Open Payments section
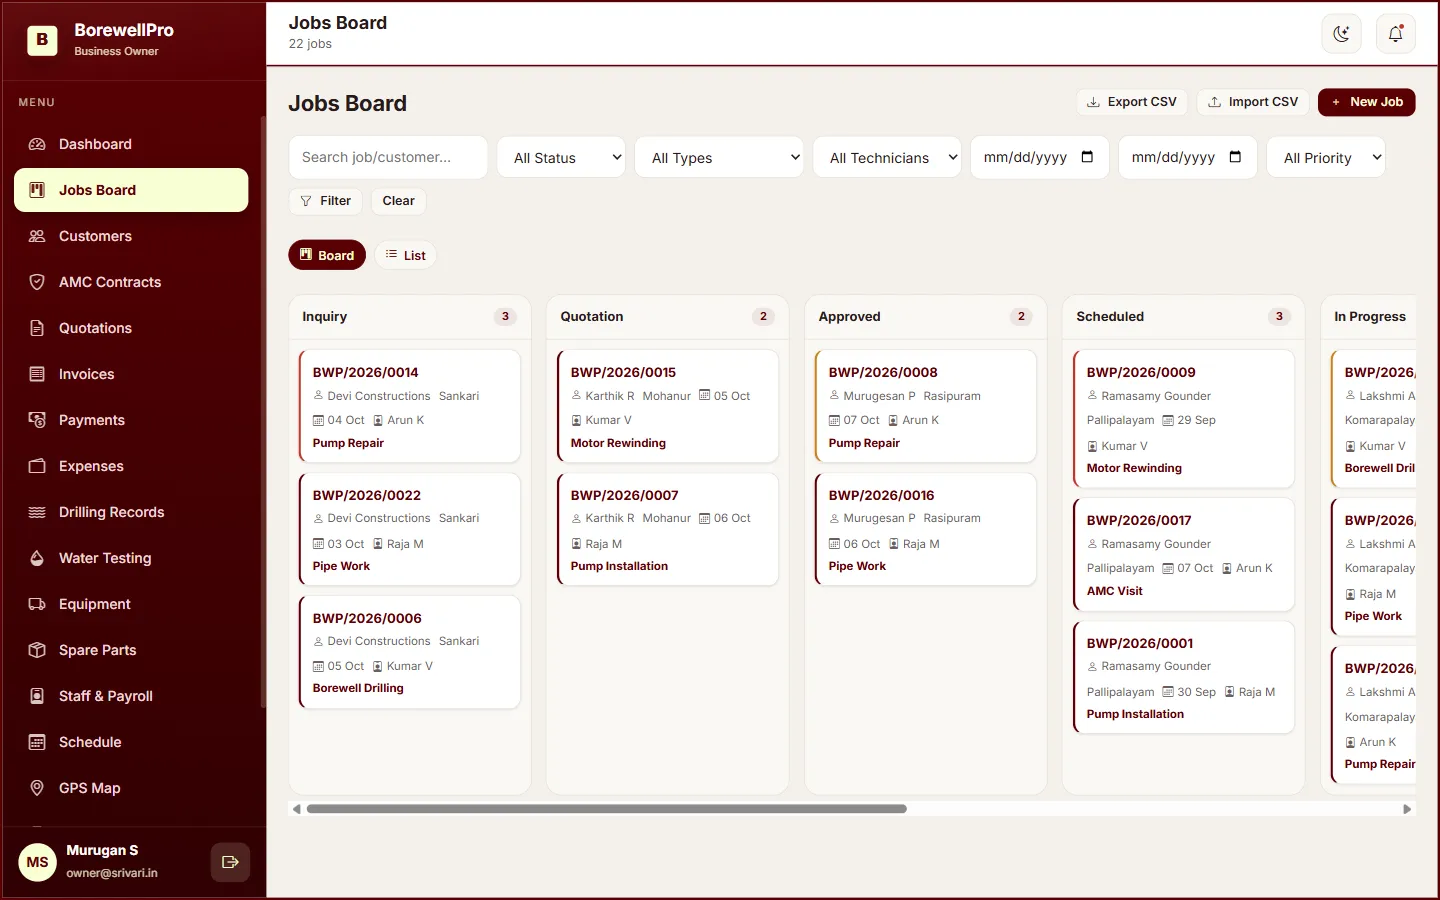The width and height of the screenshot is (1440, 900). pos(131,420)
